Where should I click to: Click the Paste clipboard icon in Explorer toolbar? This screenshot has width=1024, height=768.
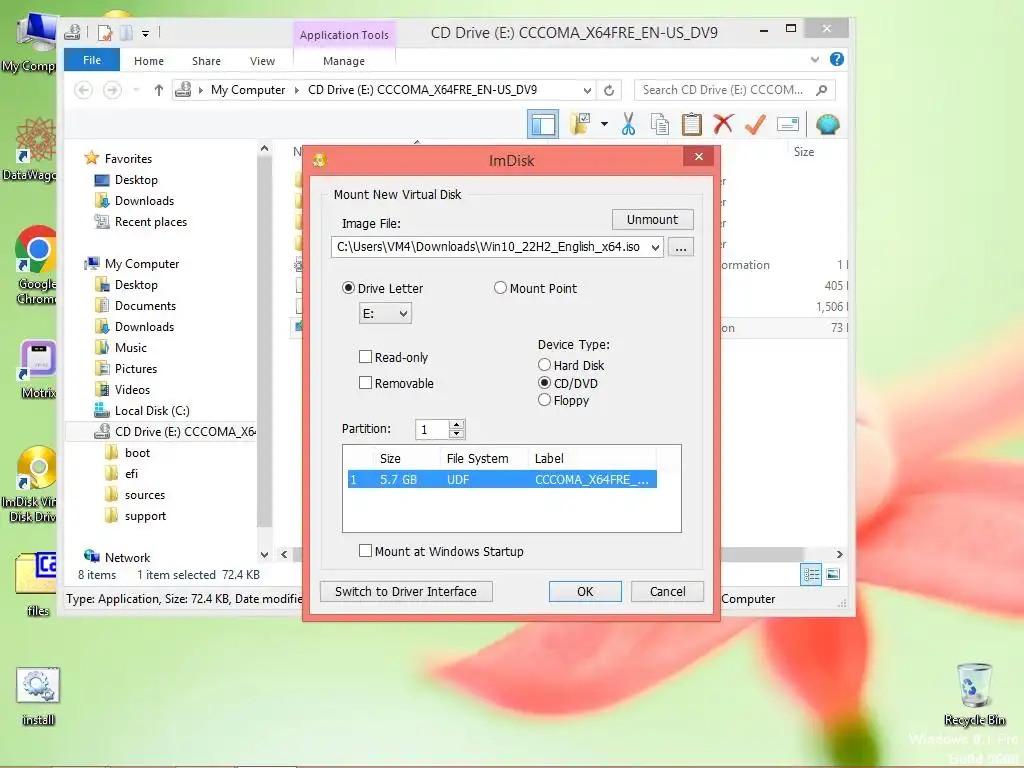(x=691, y=124)
